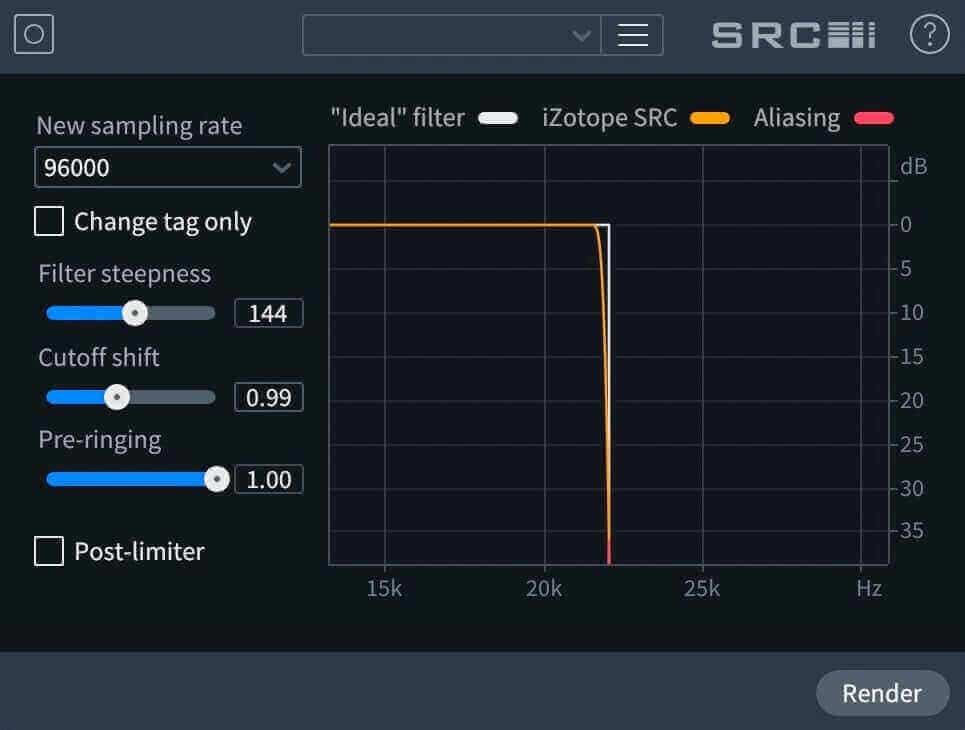Click the "Ideal" filter legend label

point(398,118)
